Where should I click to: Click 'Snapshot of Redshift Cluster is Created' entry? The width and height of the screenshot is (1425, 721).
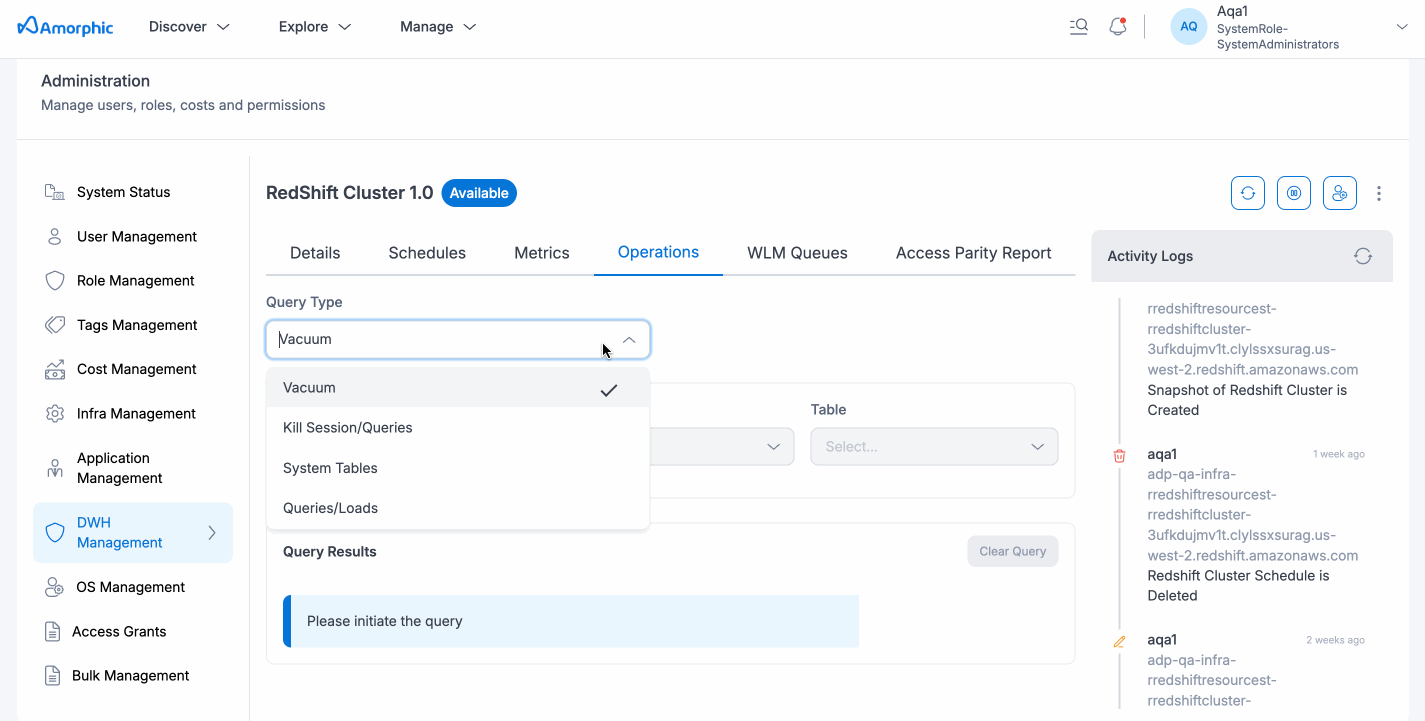click(x=1247, y=400)
